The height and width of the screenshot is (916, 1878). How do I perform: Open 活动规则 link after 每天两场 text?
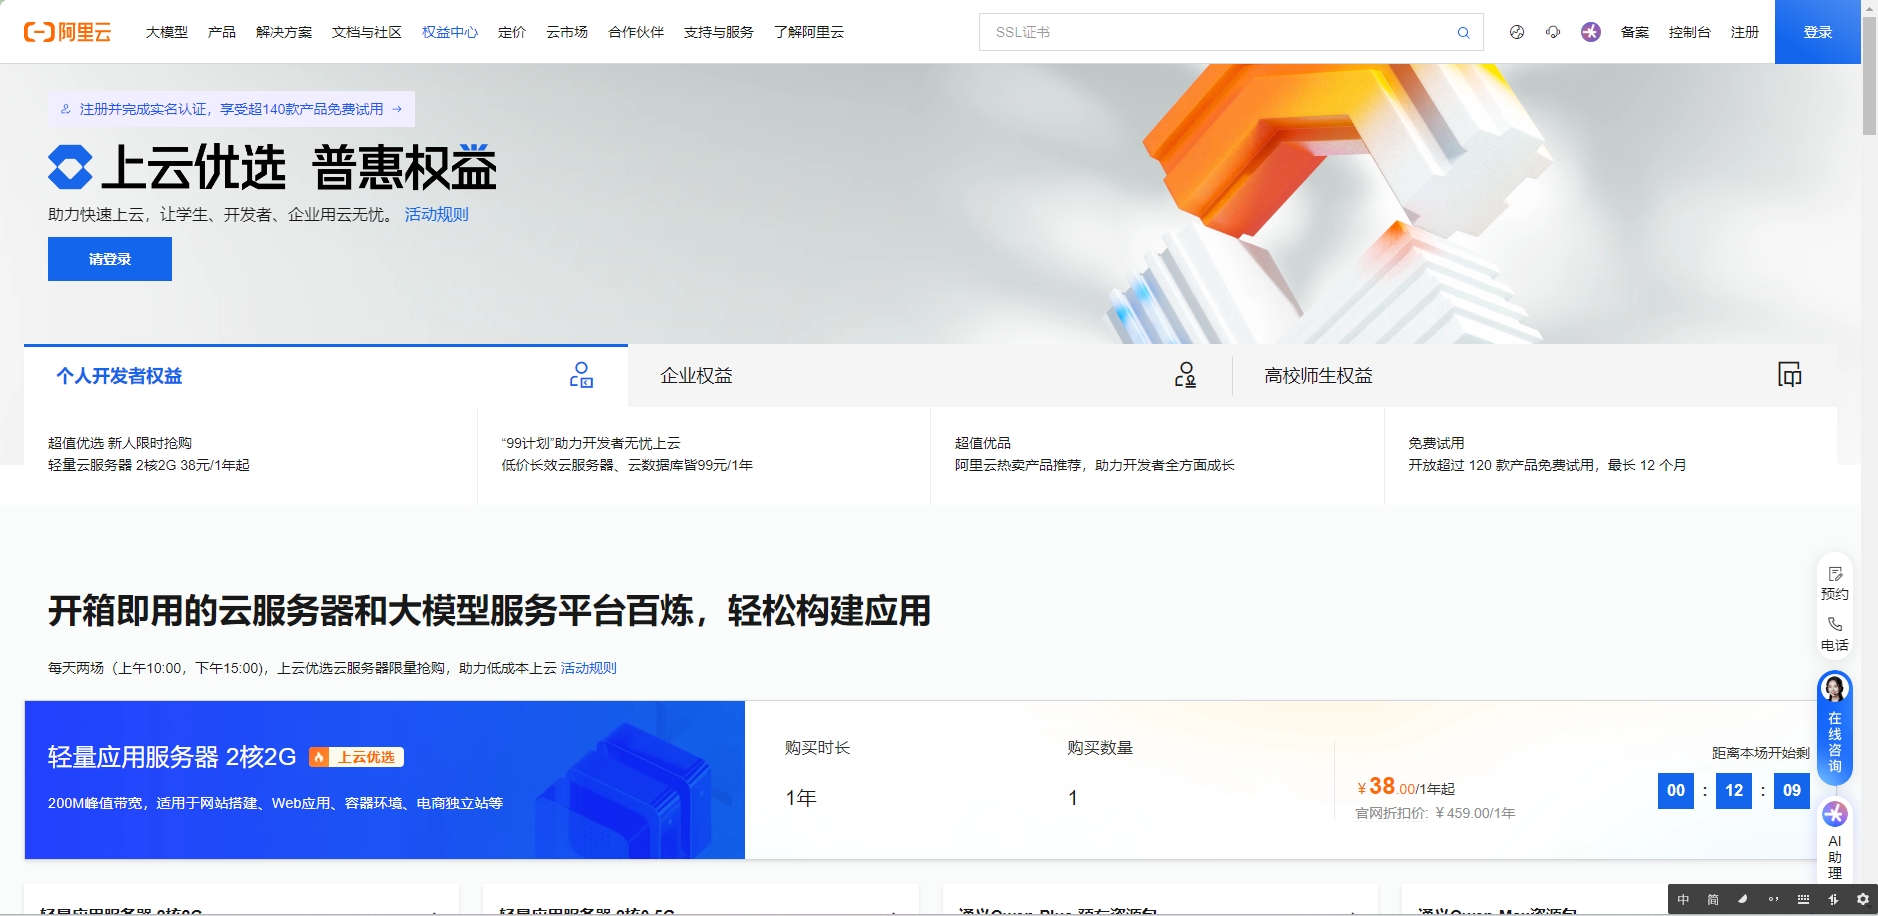[589, 668]
